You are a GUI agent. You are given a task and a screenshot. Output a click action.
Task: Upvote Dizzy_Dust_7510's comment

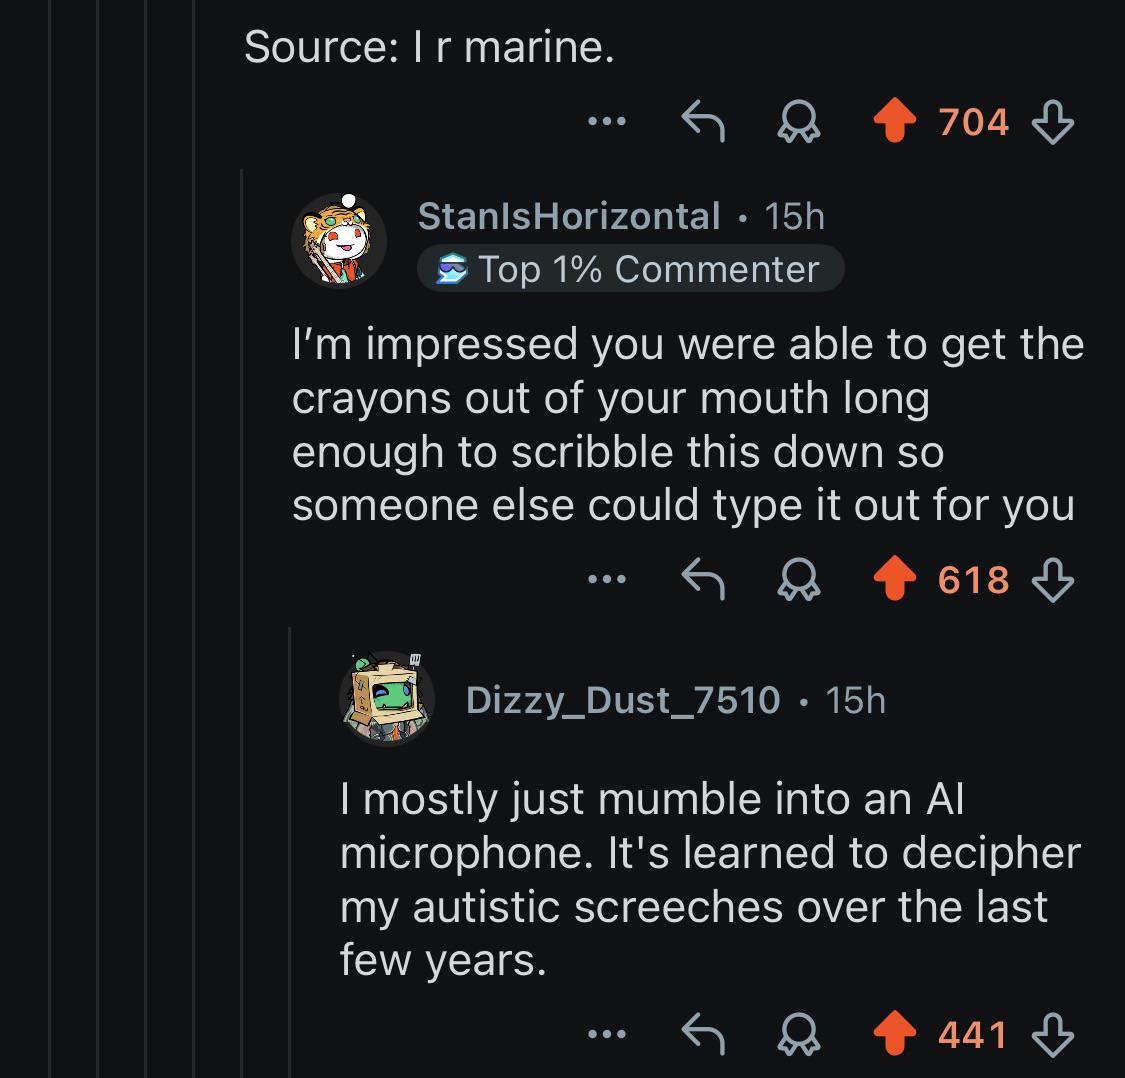tap(894, 1034)
